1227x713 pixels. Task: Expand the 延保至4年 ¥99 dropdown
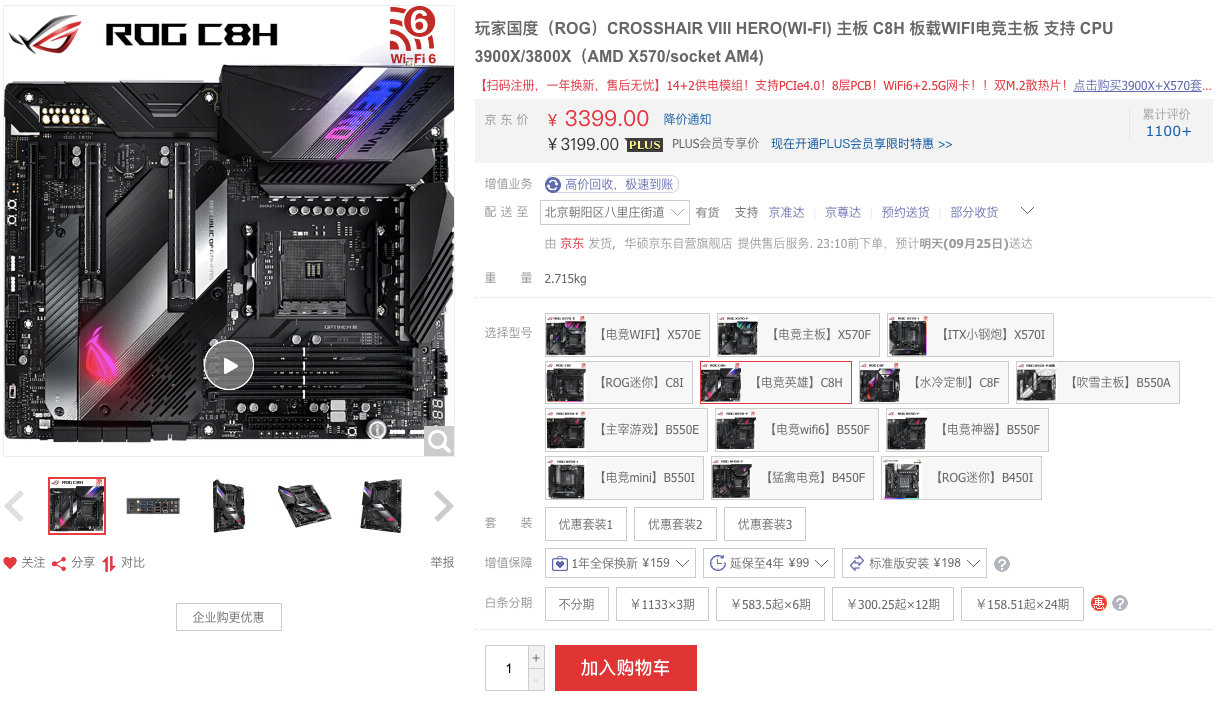coord(769,563)
